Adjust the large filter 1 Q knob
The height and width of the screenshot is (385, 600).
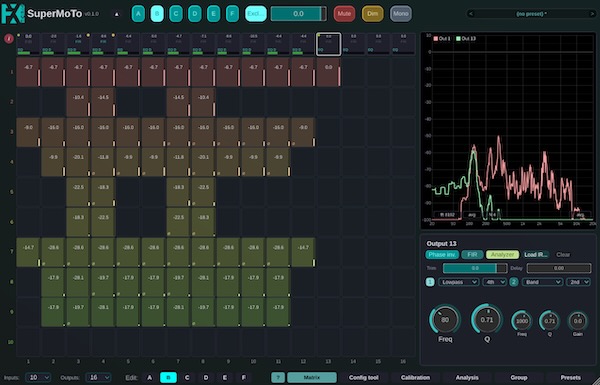(x=487, y=320)
